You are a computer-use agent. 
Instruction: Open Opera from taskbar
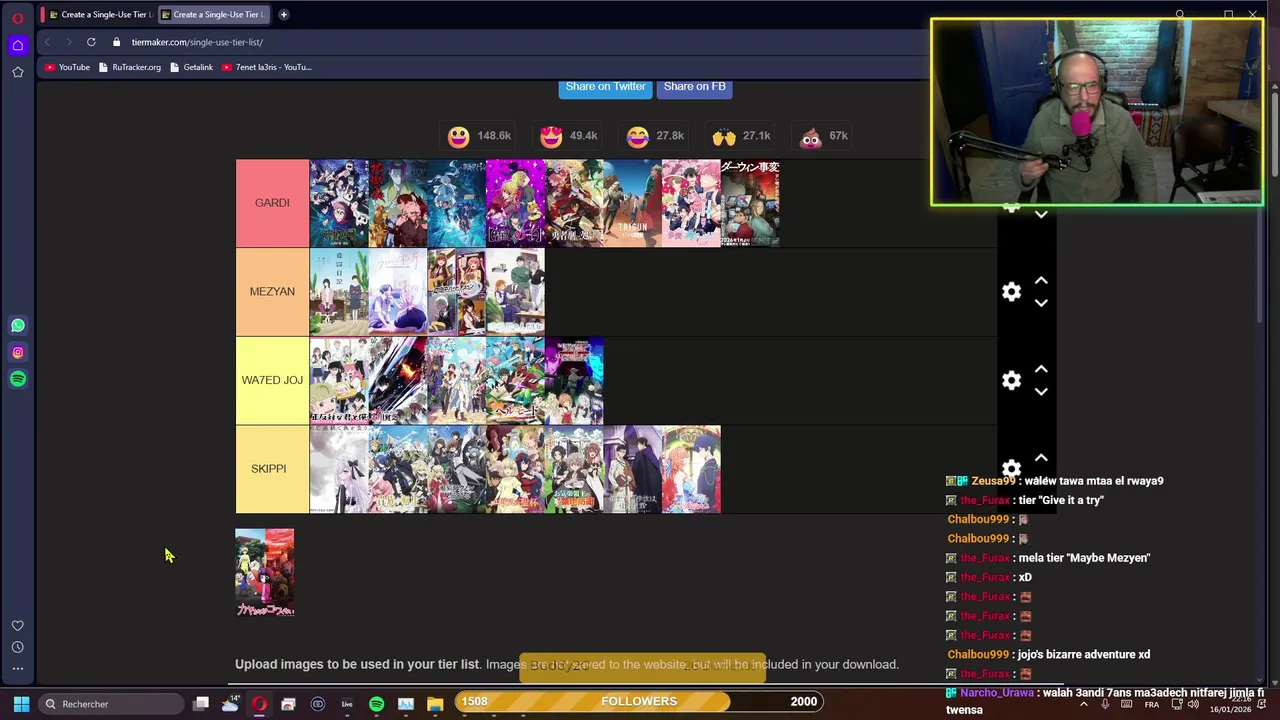[259, 704]
